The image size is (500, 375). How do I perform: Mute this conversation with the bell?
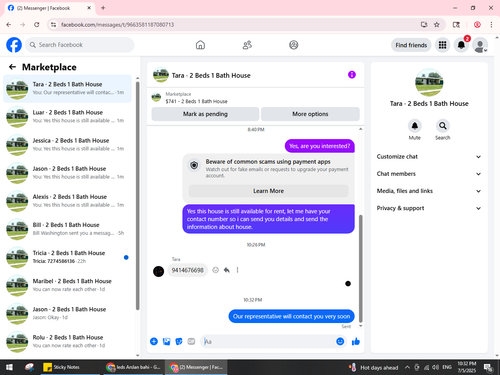[415, 126]
